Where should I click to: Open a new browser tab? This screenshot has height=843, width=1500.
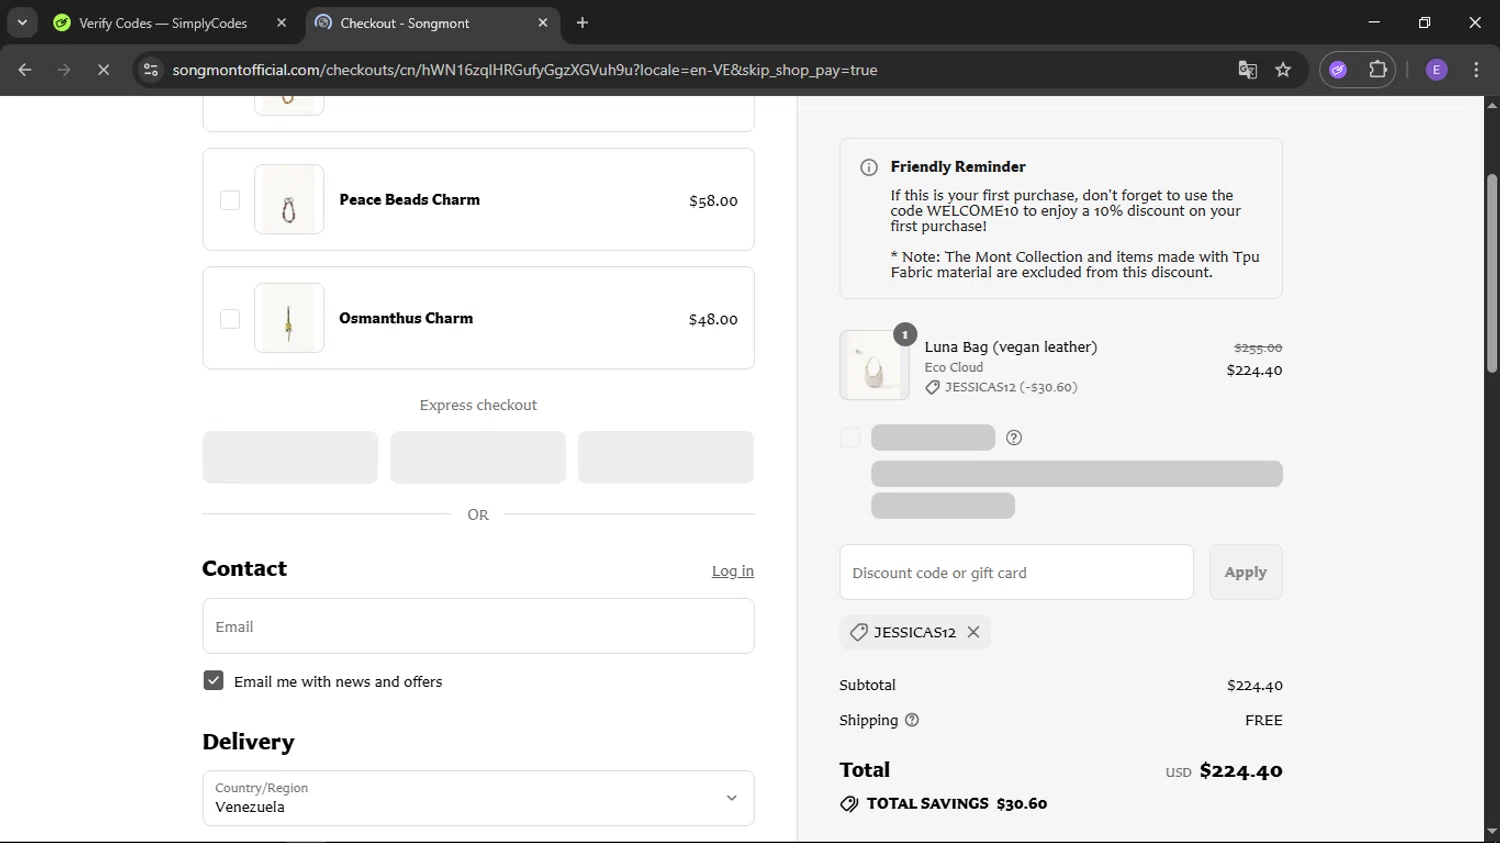[583, 23]
